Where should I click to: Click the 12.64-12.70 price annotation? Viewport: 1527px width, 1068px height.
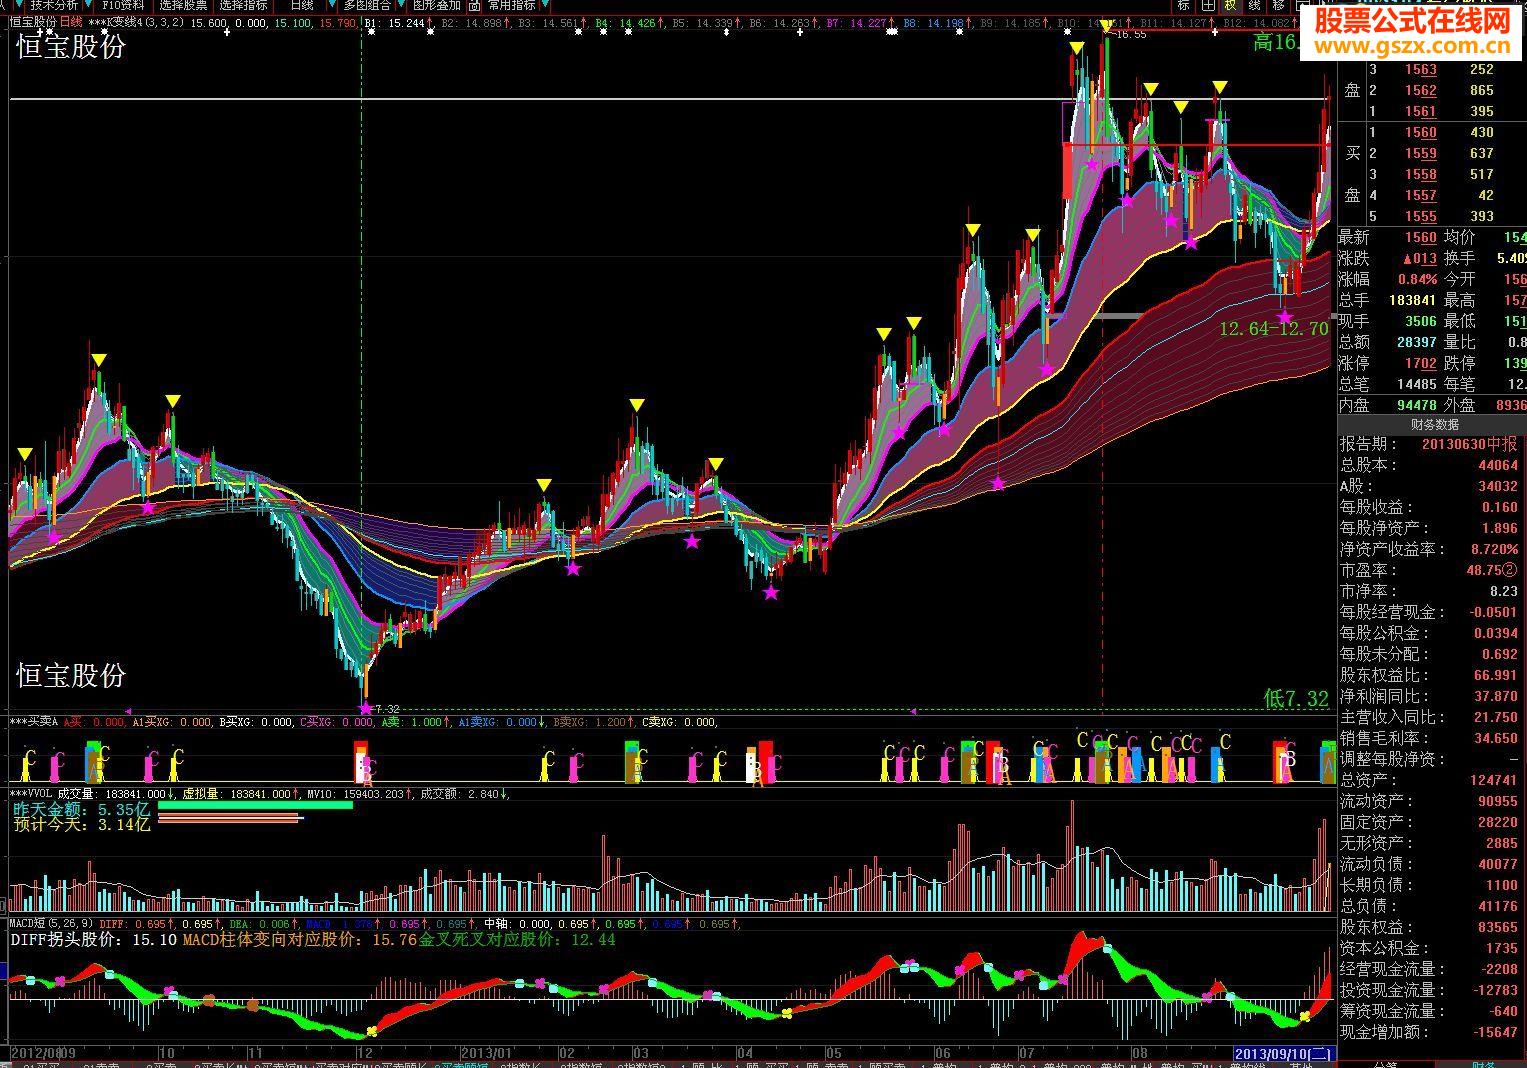click(1273, 328)
